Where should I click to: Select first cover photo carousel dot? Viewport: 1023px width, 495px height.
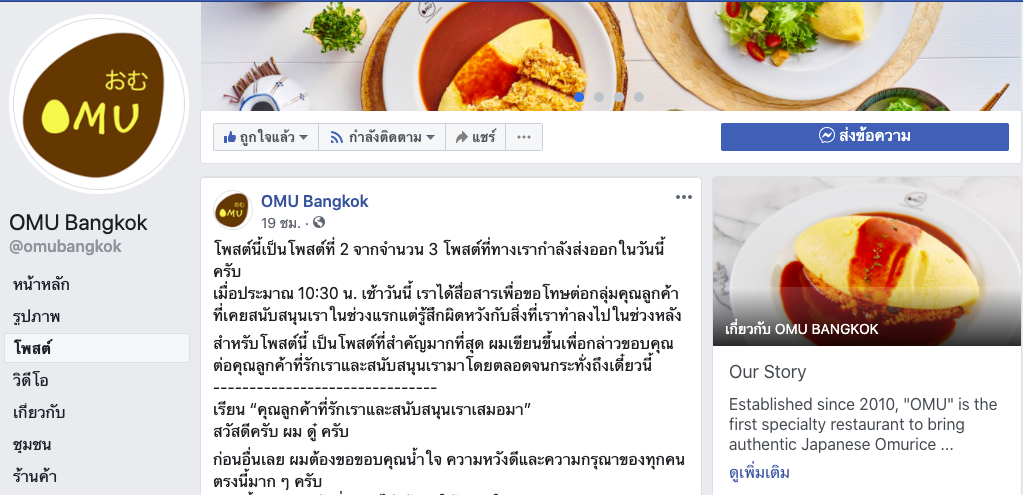pos(579,97)
